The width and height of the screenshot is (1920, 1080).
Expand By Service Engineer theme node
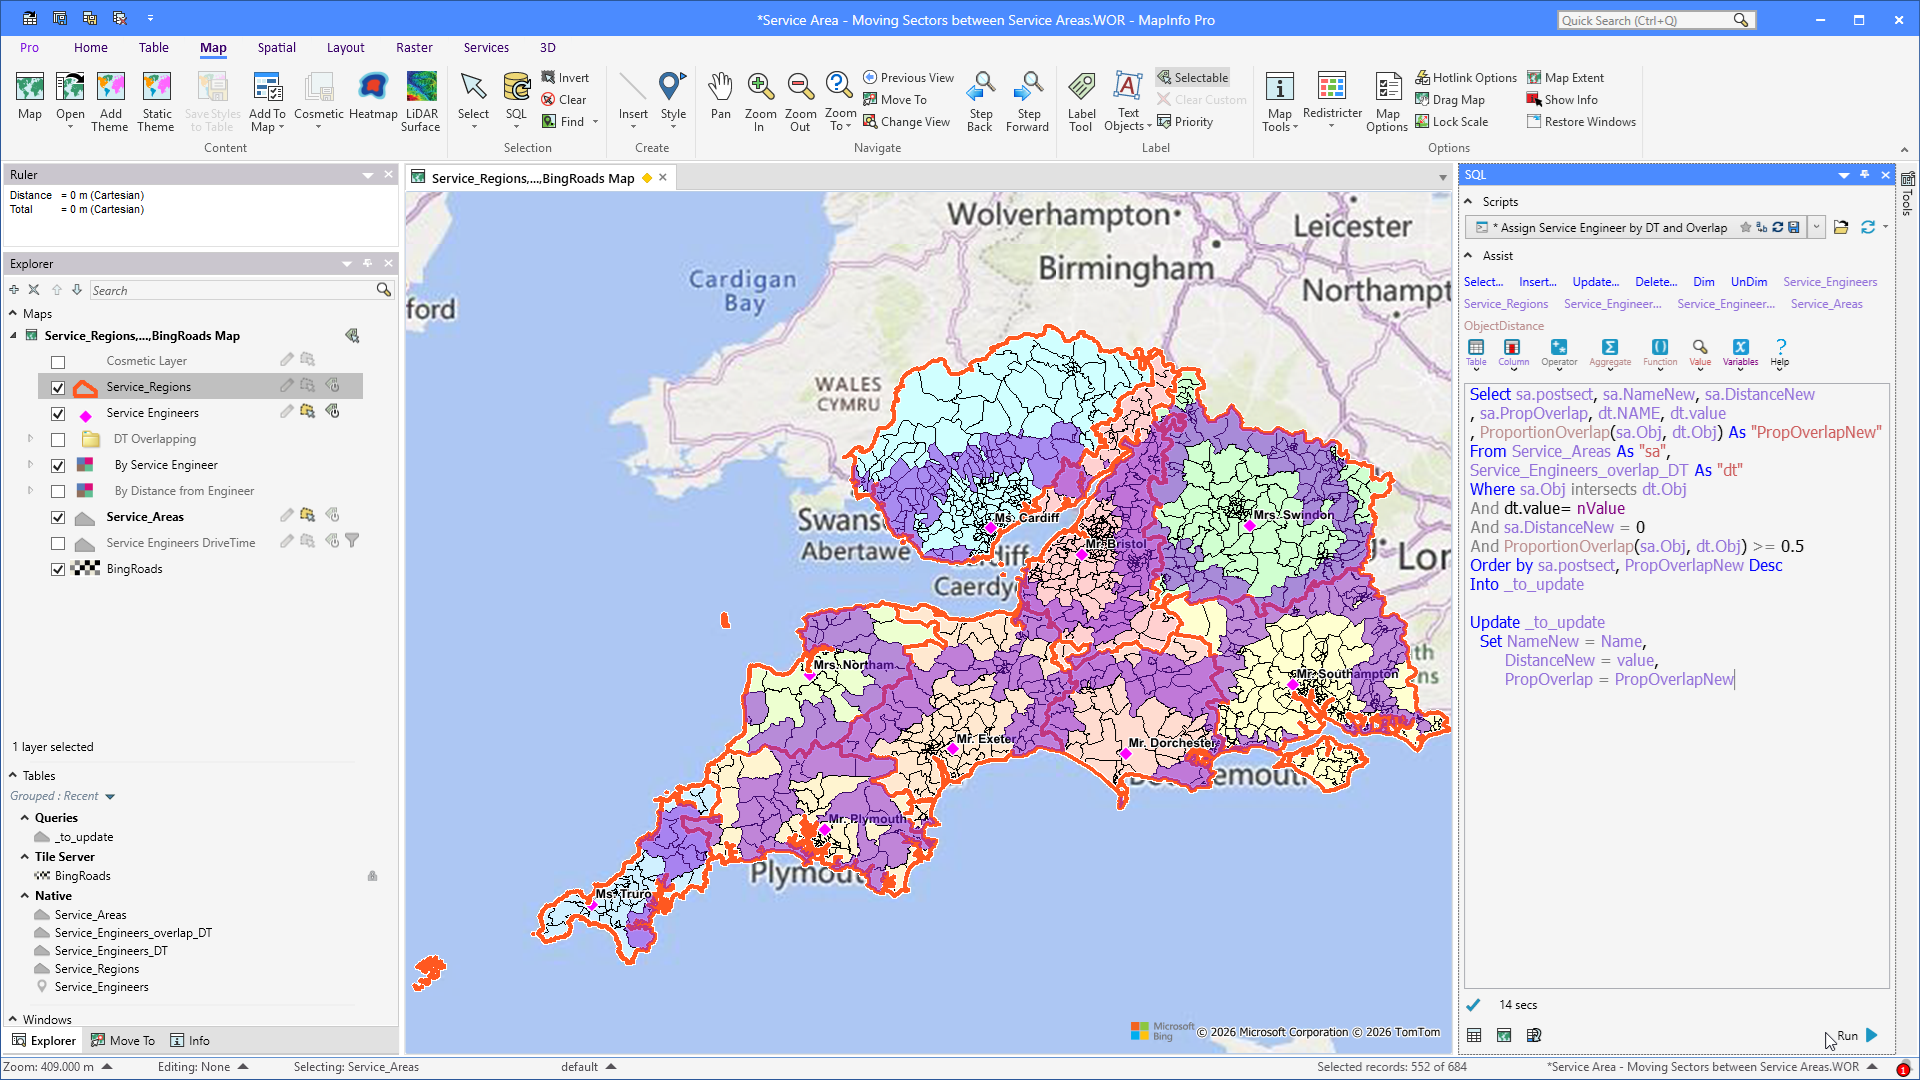[x=30, y=465]
